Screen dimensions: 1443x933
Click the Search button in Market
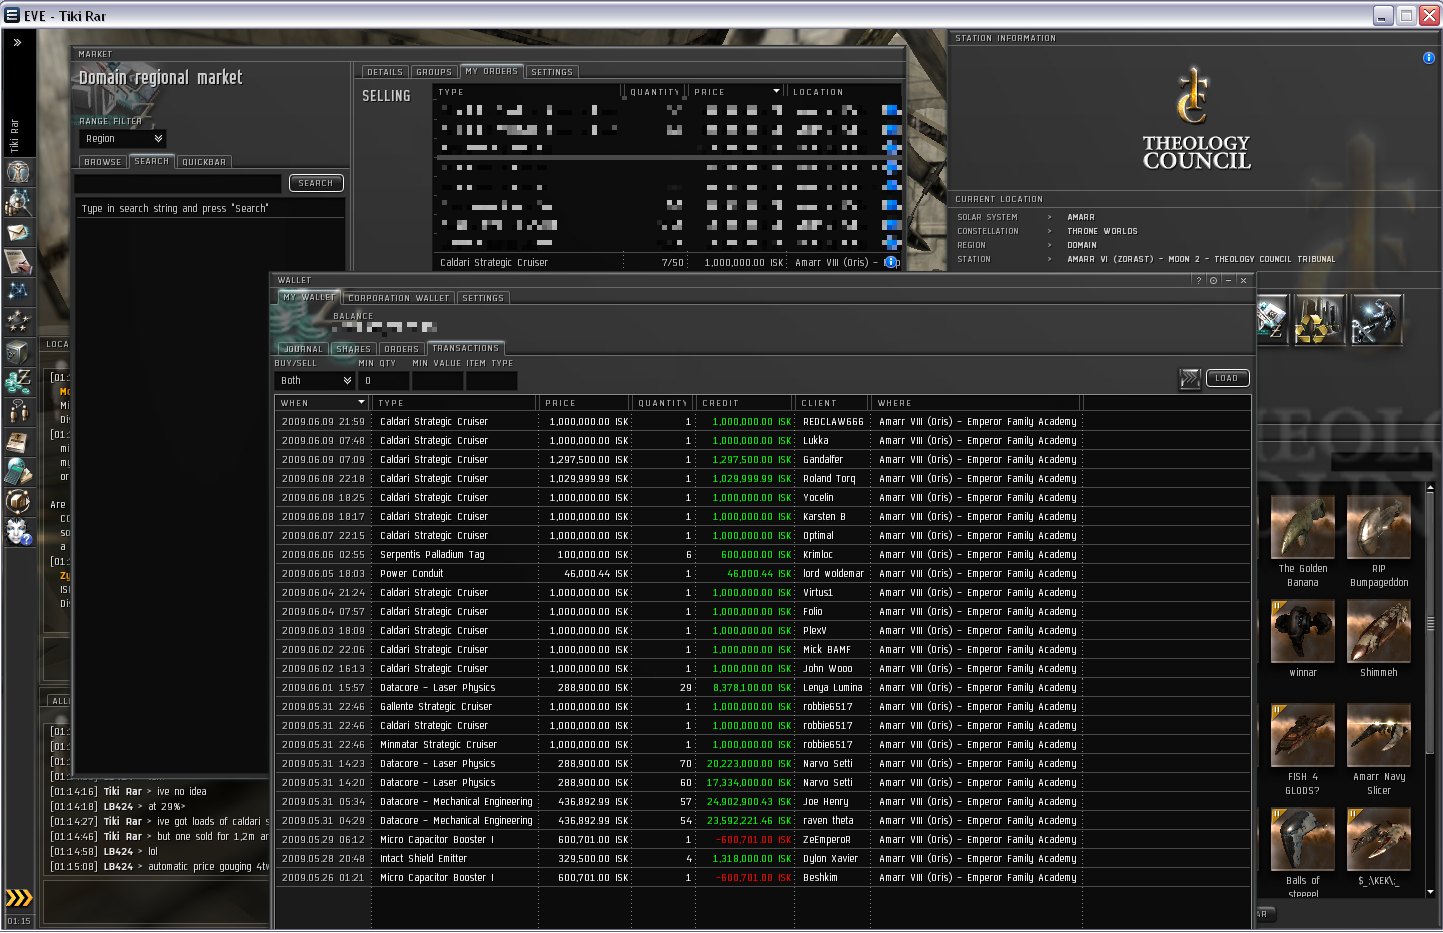(x=316, y=183)
